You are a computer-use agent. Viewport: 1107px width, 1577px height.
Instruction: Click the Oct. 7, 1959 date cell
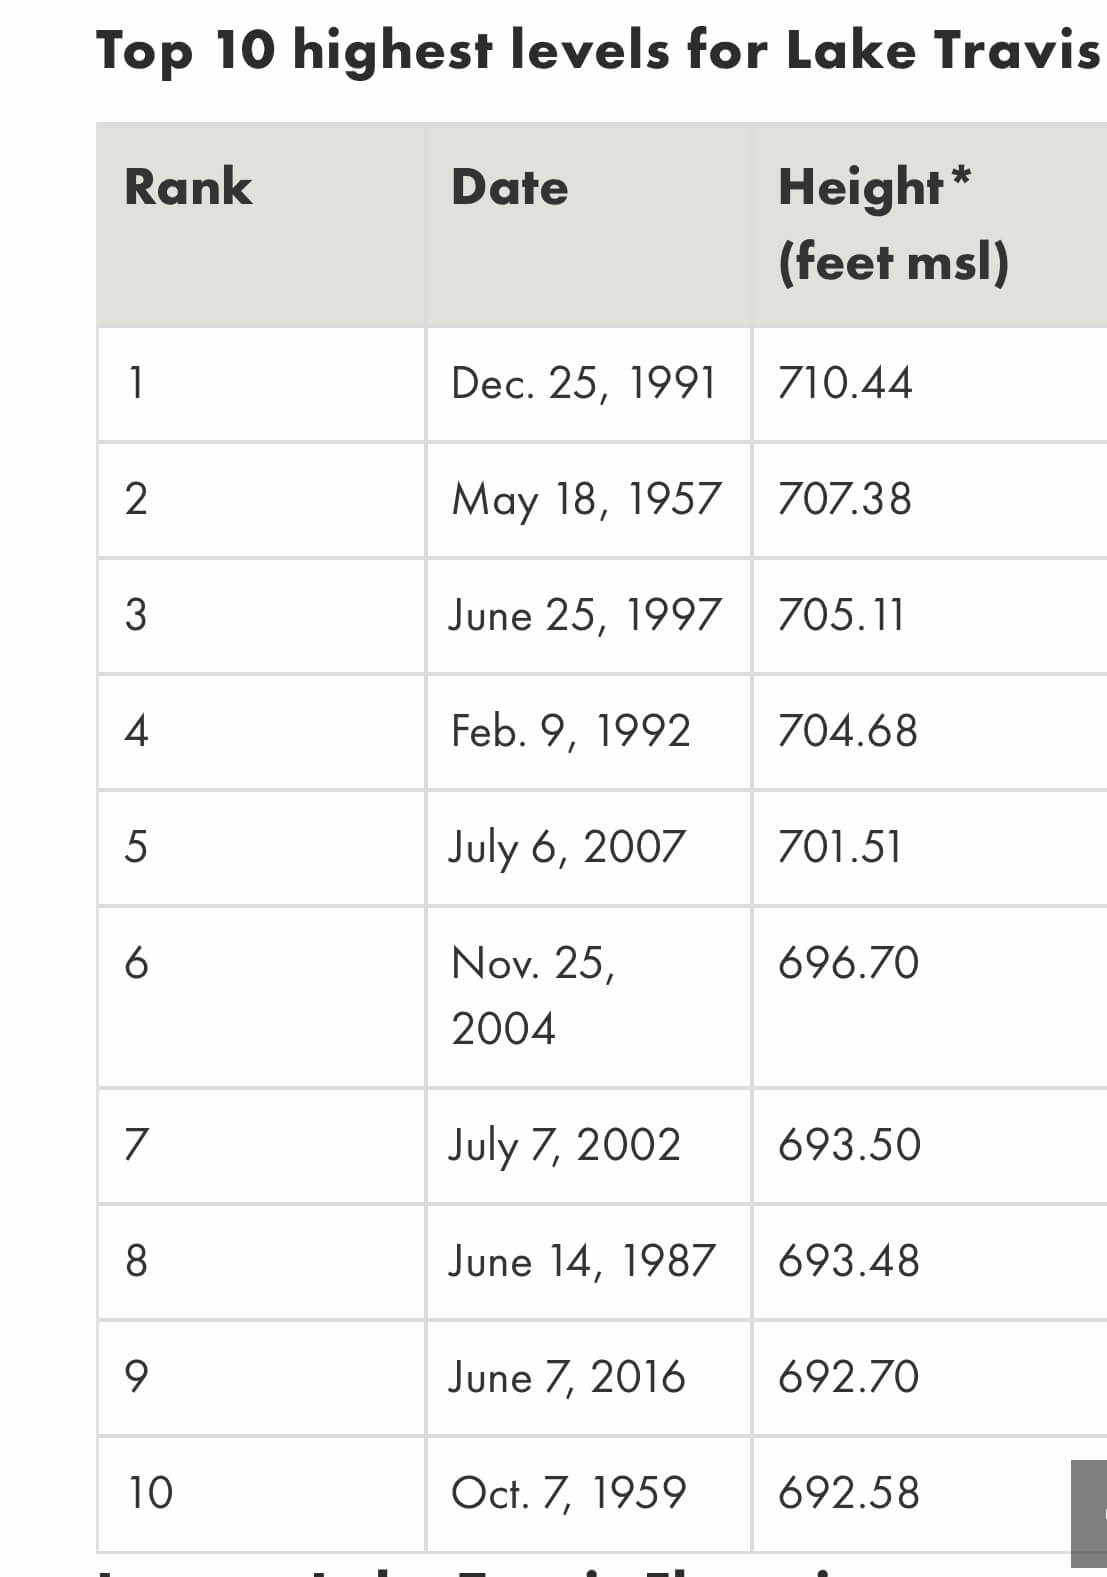coord(568,1493)
